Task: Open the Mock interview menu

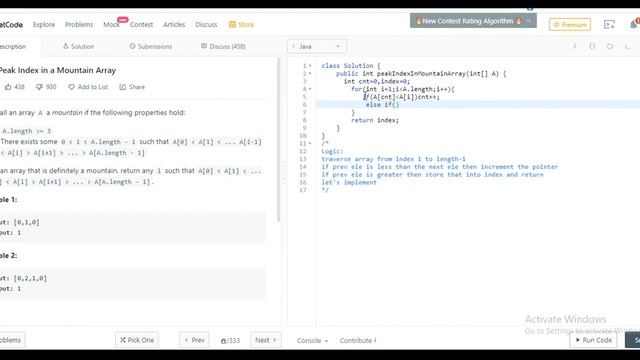Action: tap(111, 24)
